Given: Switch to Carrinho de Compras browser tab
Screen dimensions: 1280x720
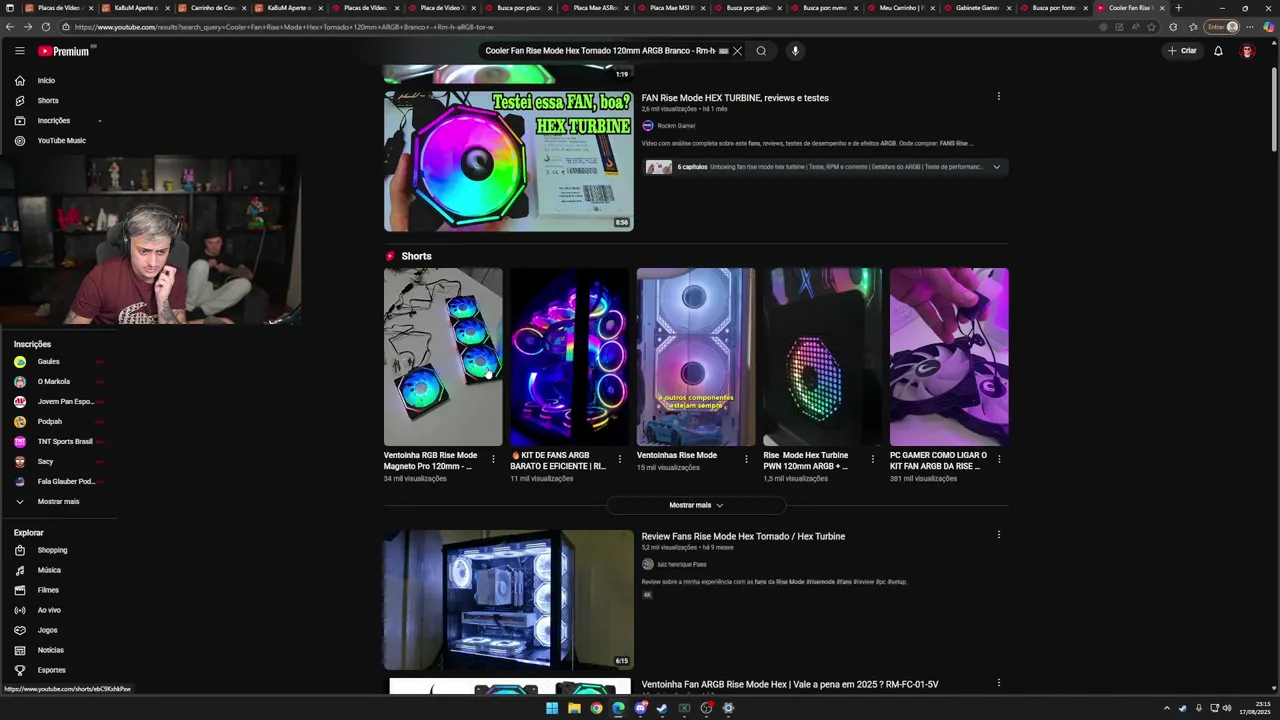Looking at the screenshot, I should (213, 8).
